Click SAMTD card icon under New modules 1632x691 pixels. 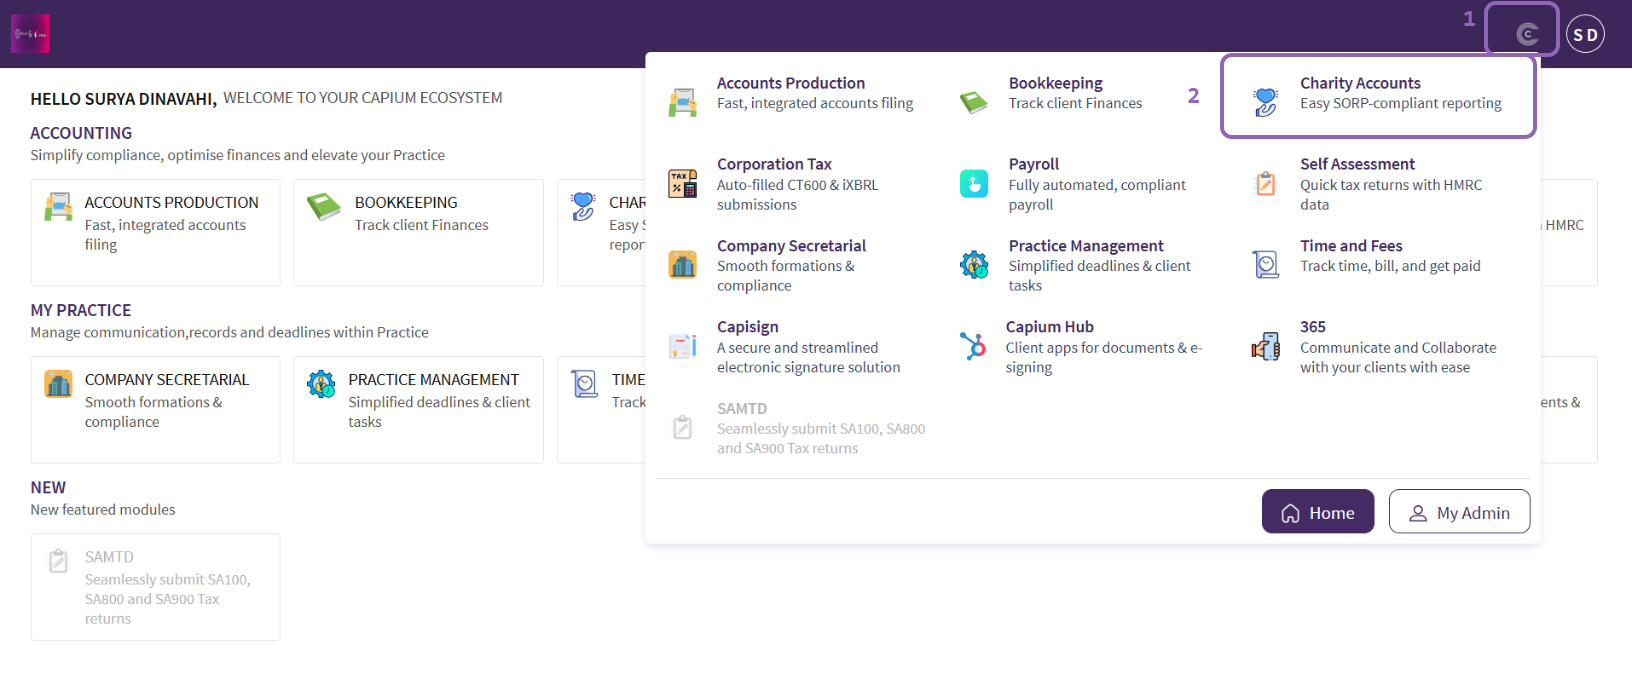(x=59, y=561)
